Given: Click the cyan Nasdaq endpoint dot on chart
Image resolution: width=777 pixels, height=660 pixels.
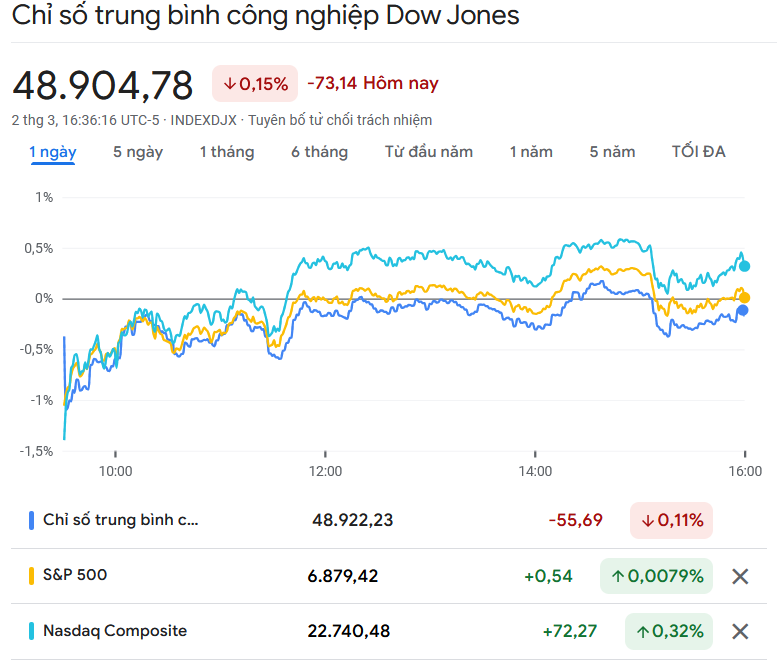Looking at the screenshot, I should point(743,266).
